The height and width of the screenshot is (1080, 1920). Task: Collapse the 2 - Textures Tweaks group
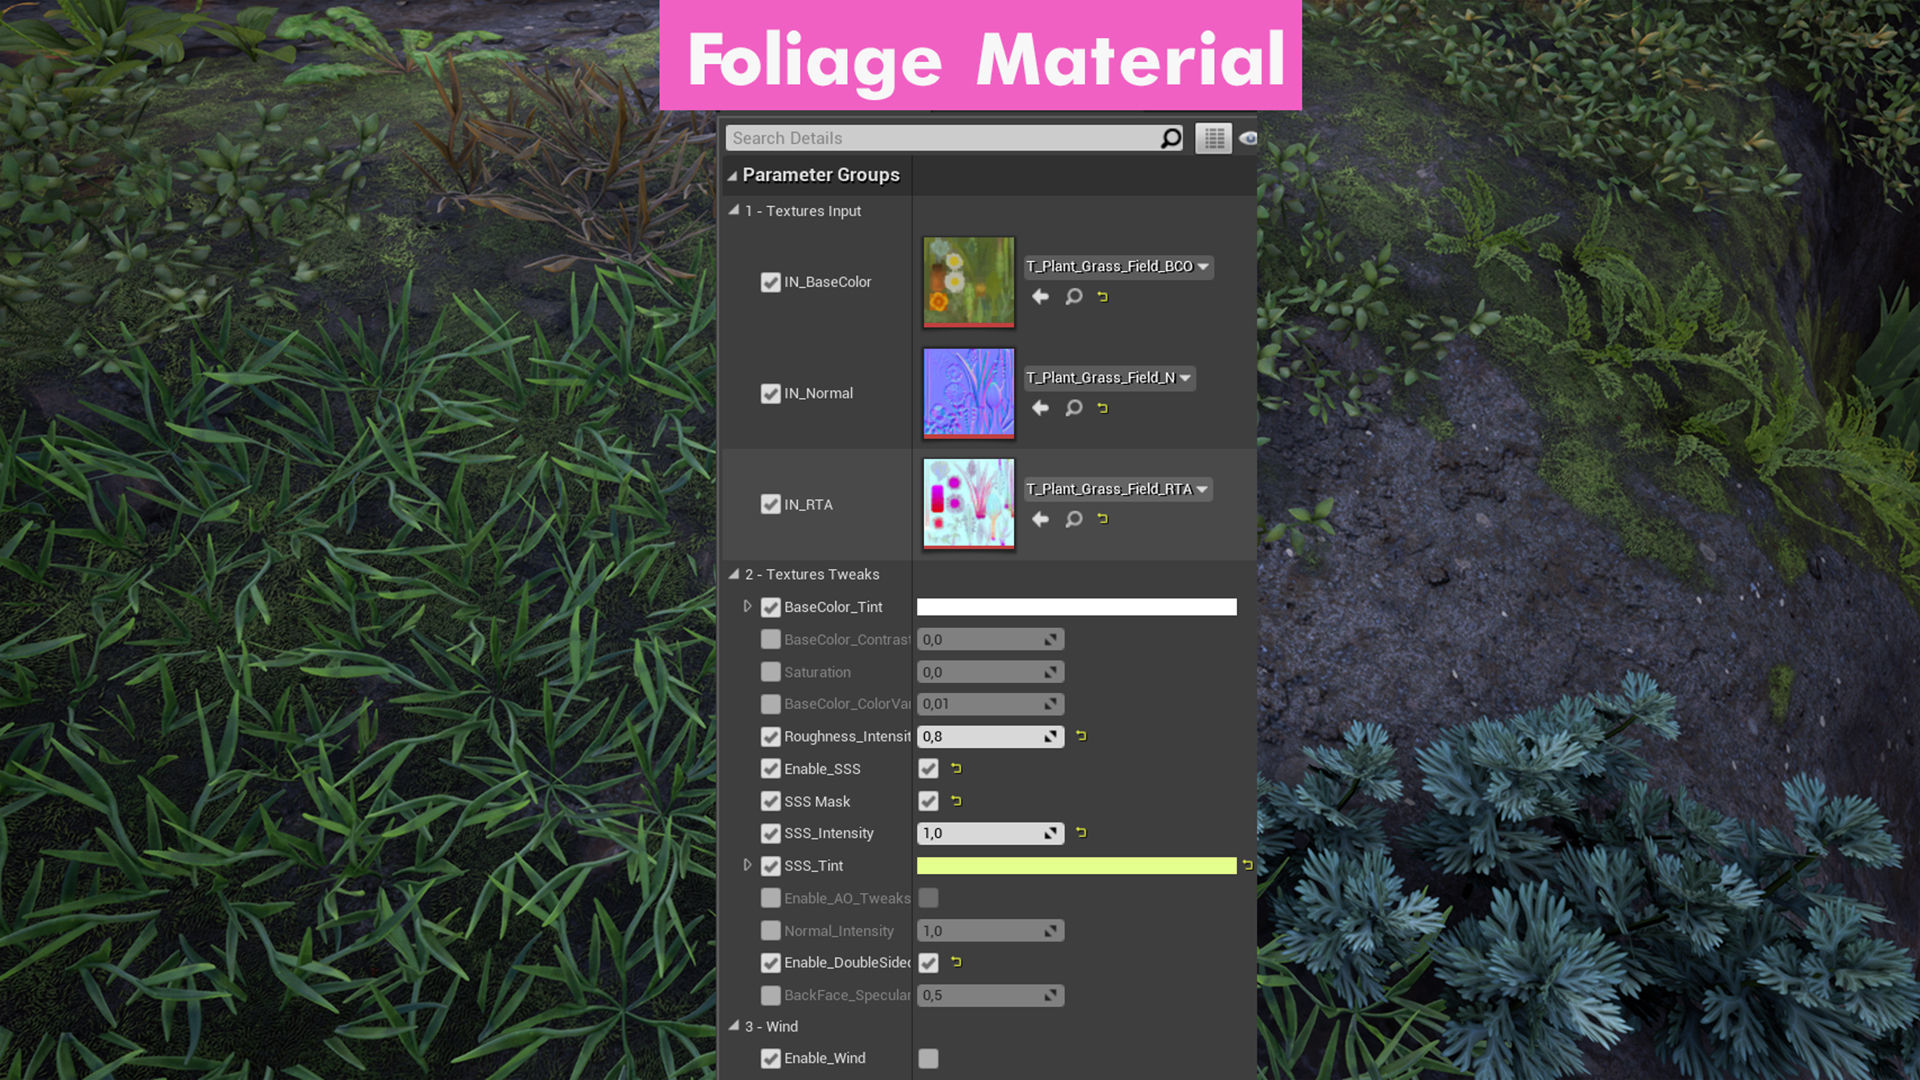734,574
